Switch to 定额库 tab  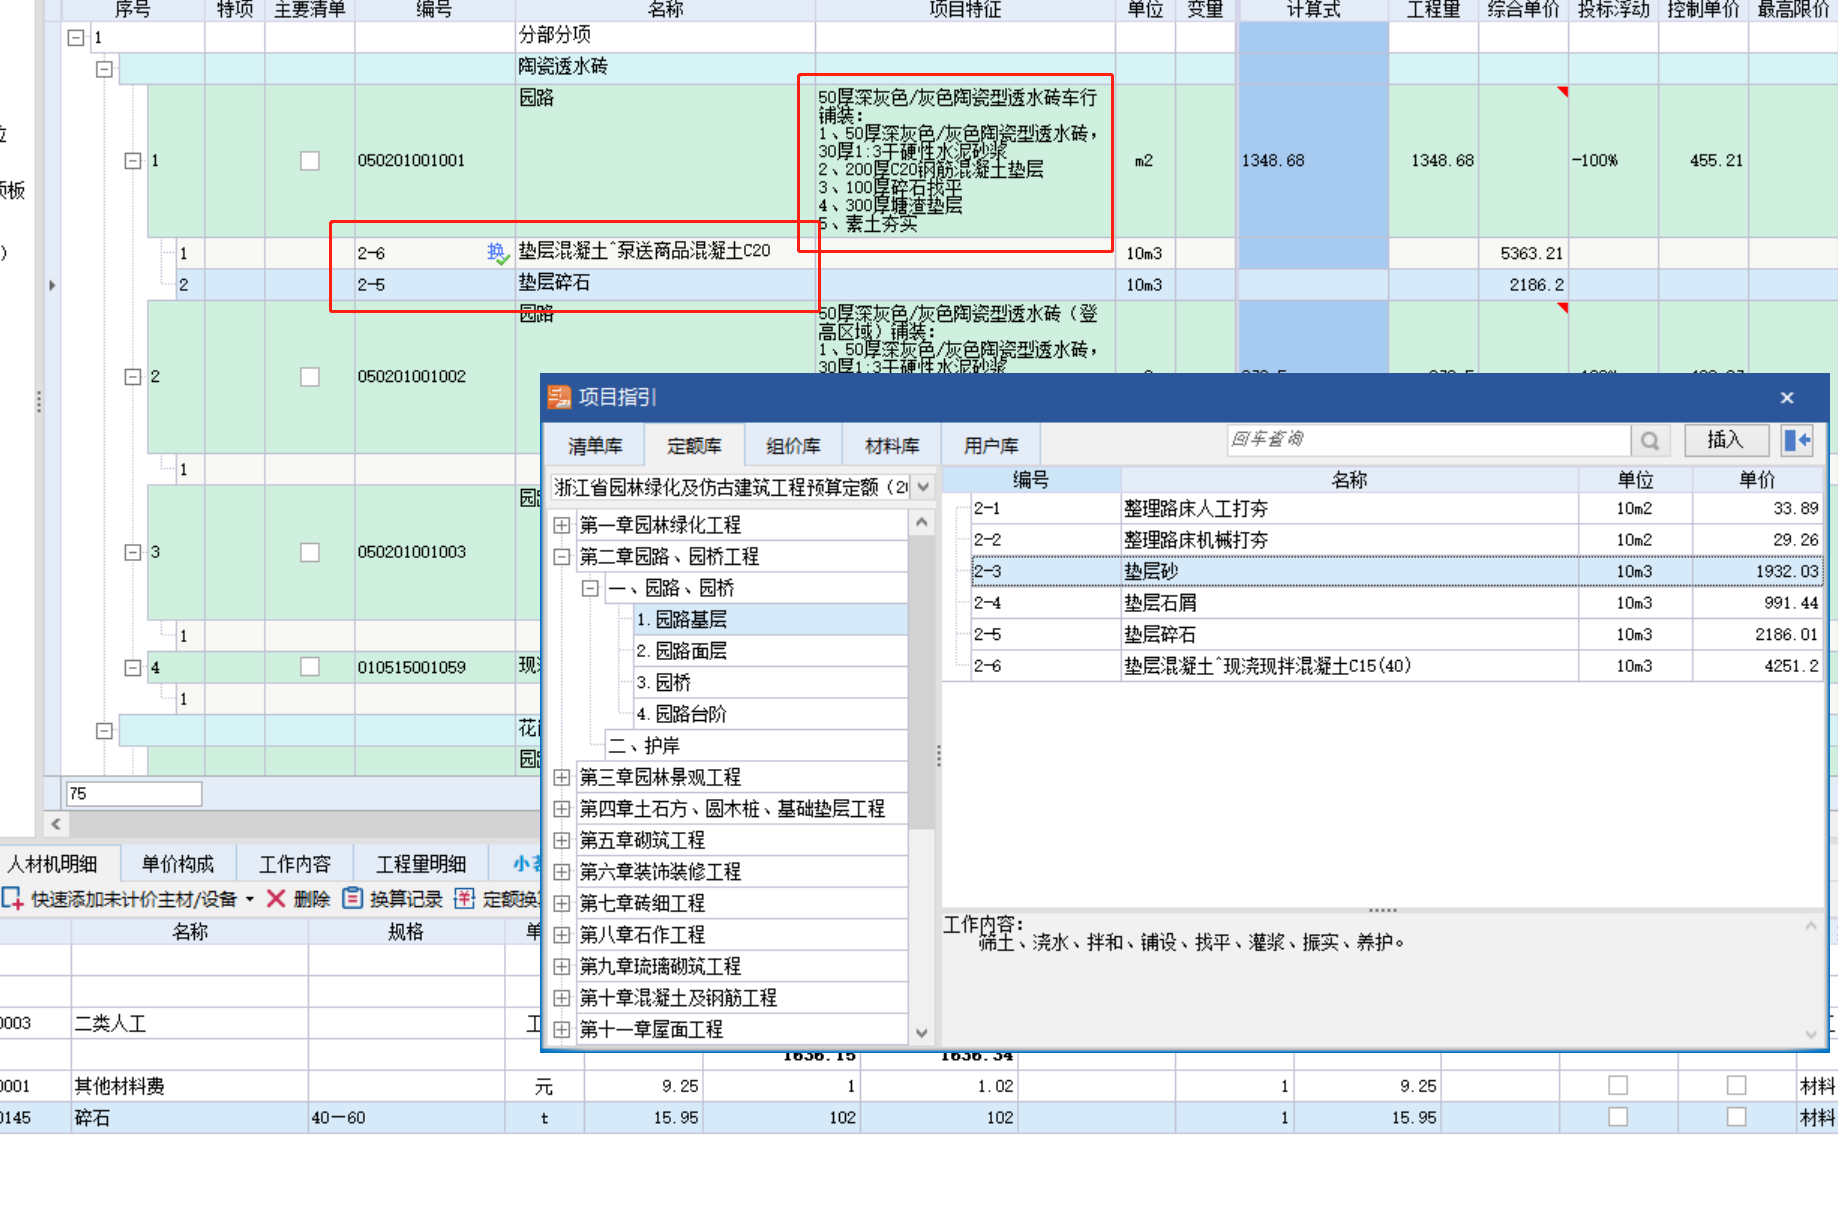pos(694,446)
